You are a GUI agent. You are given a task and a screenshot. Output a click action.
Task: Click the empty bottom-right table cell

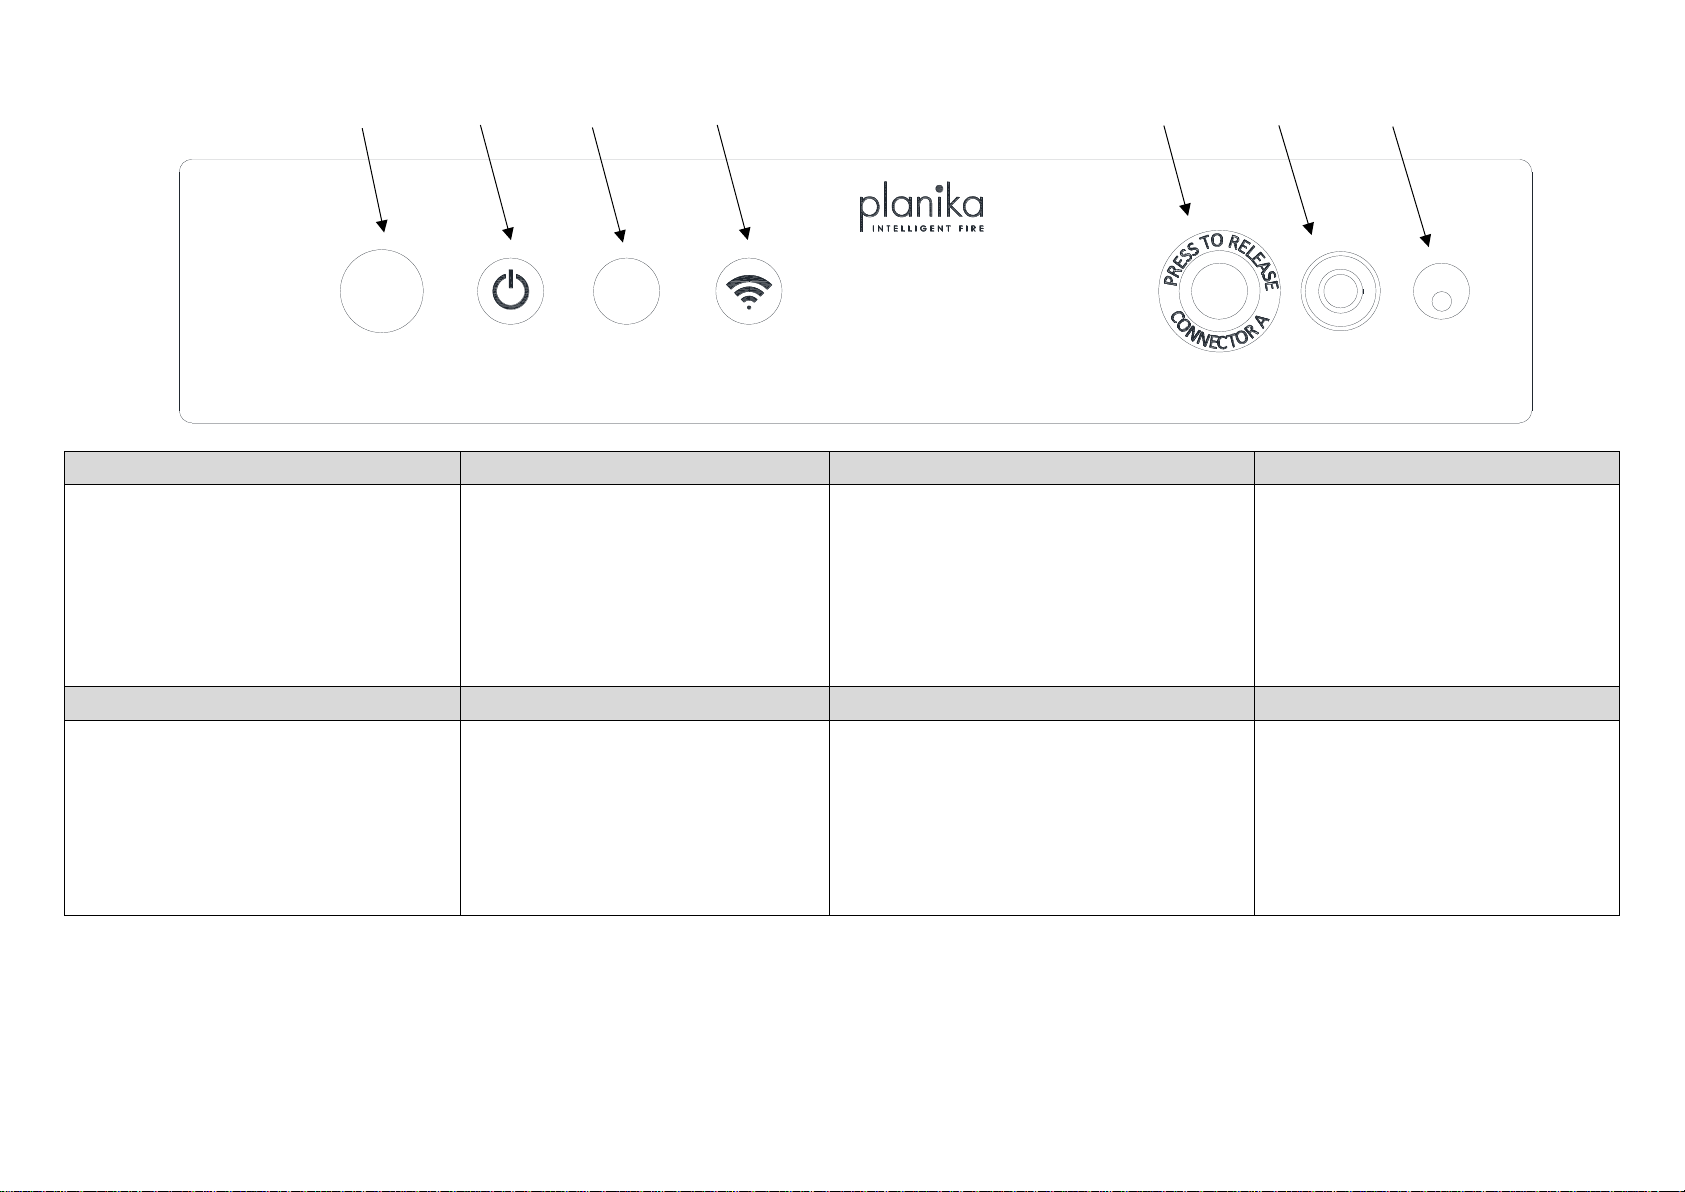pyautogui.click(x=1436, y=817)
